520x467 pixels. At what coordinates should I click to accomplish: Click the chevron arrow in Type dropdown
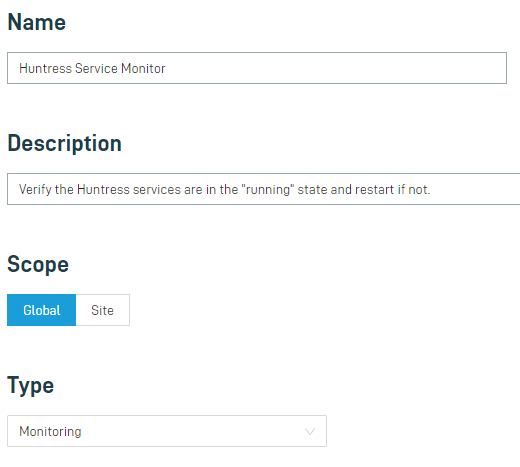pos(310,432)
